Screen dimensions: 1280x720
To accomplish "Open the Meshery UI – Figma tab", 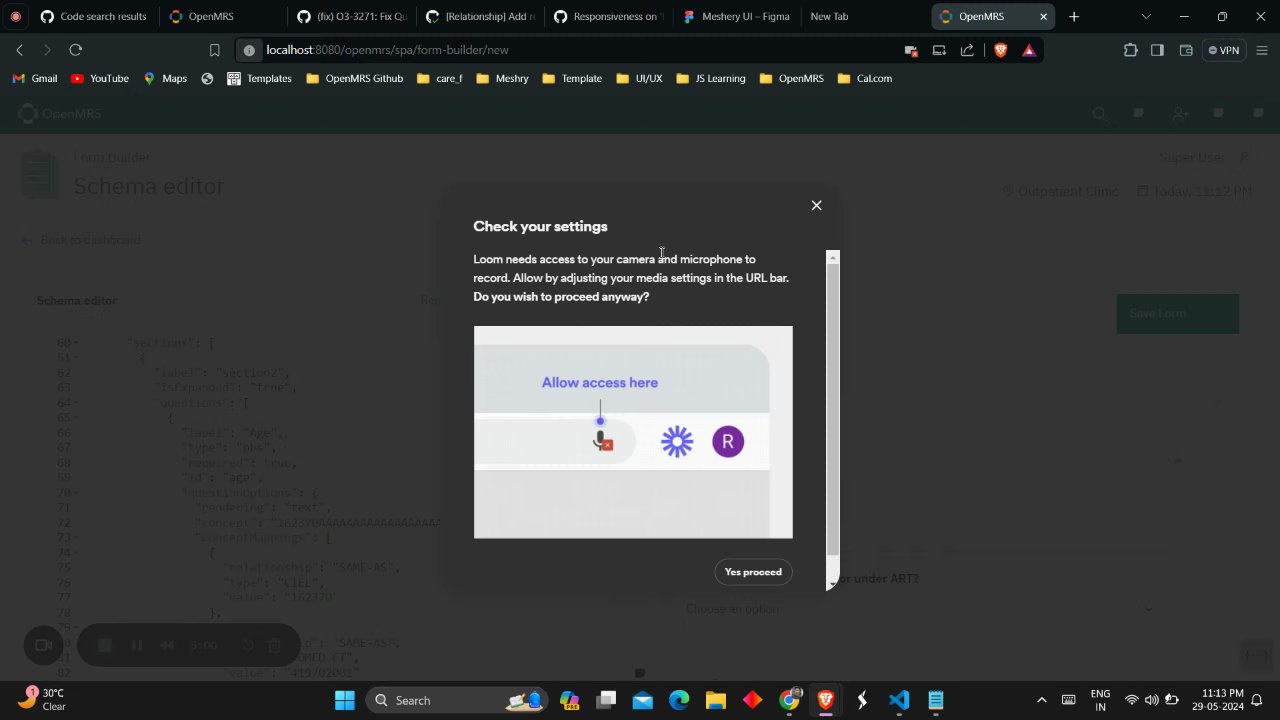I will (x=736, y=16).
